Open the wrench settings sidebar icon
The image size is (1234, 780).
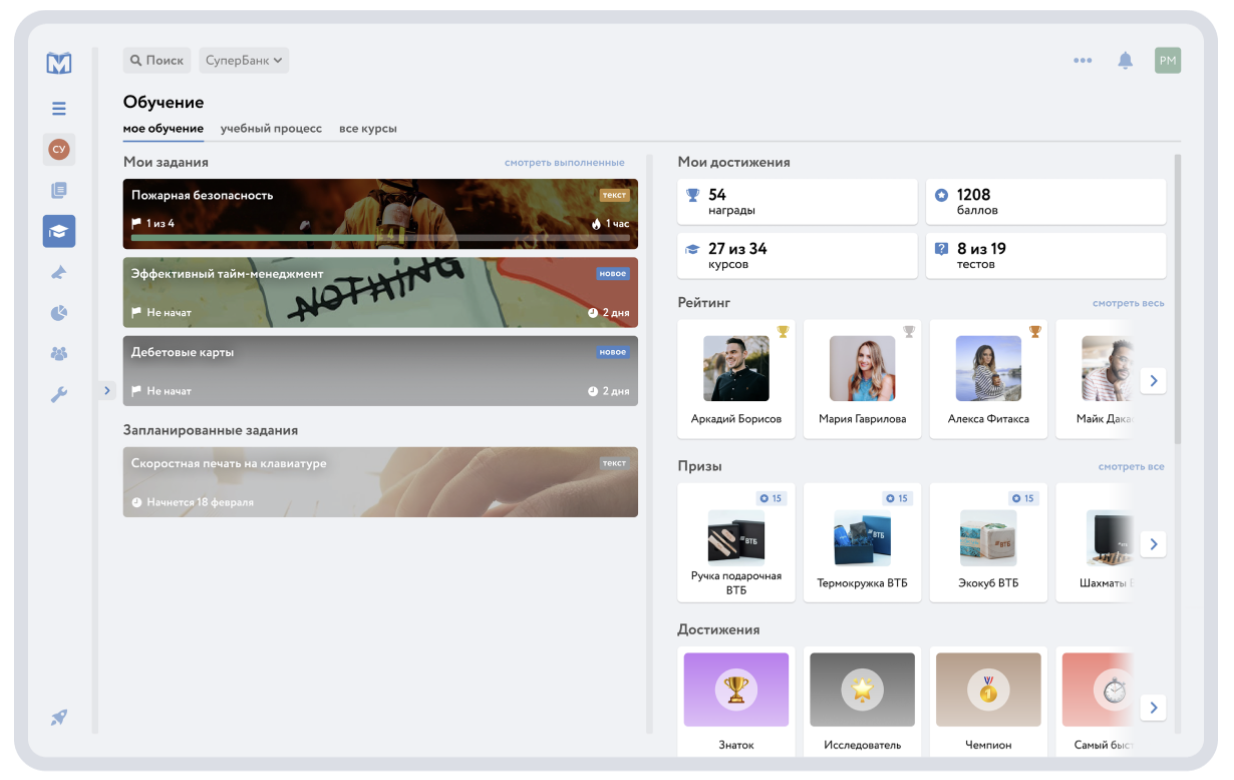(59, 395)
